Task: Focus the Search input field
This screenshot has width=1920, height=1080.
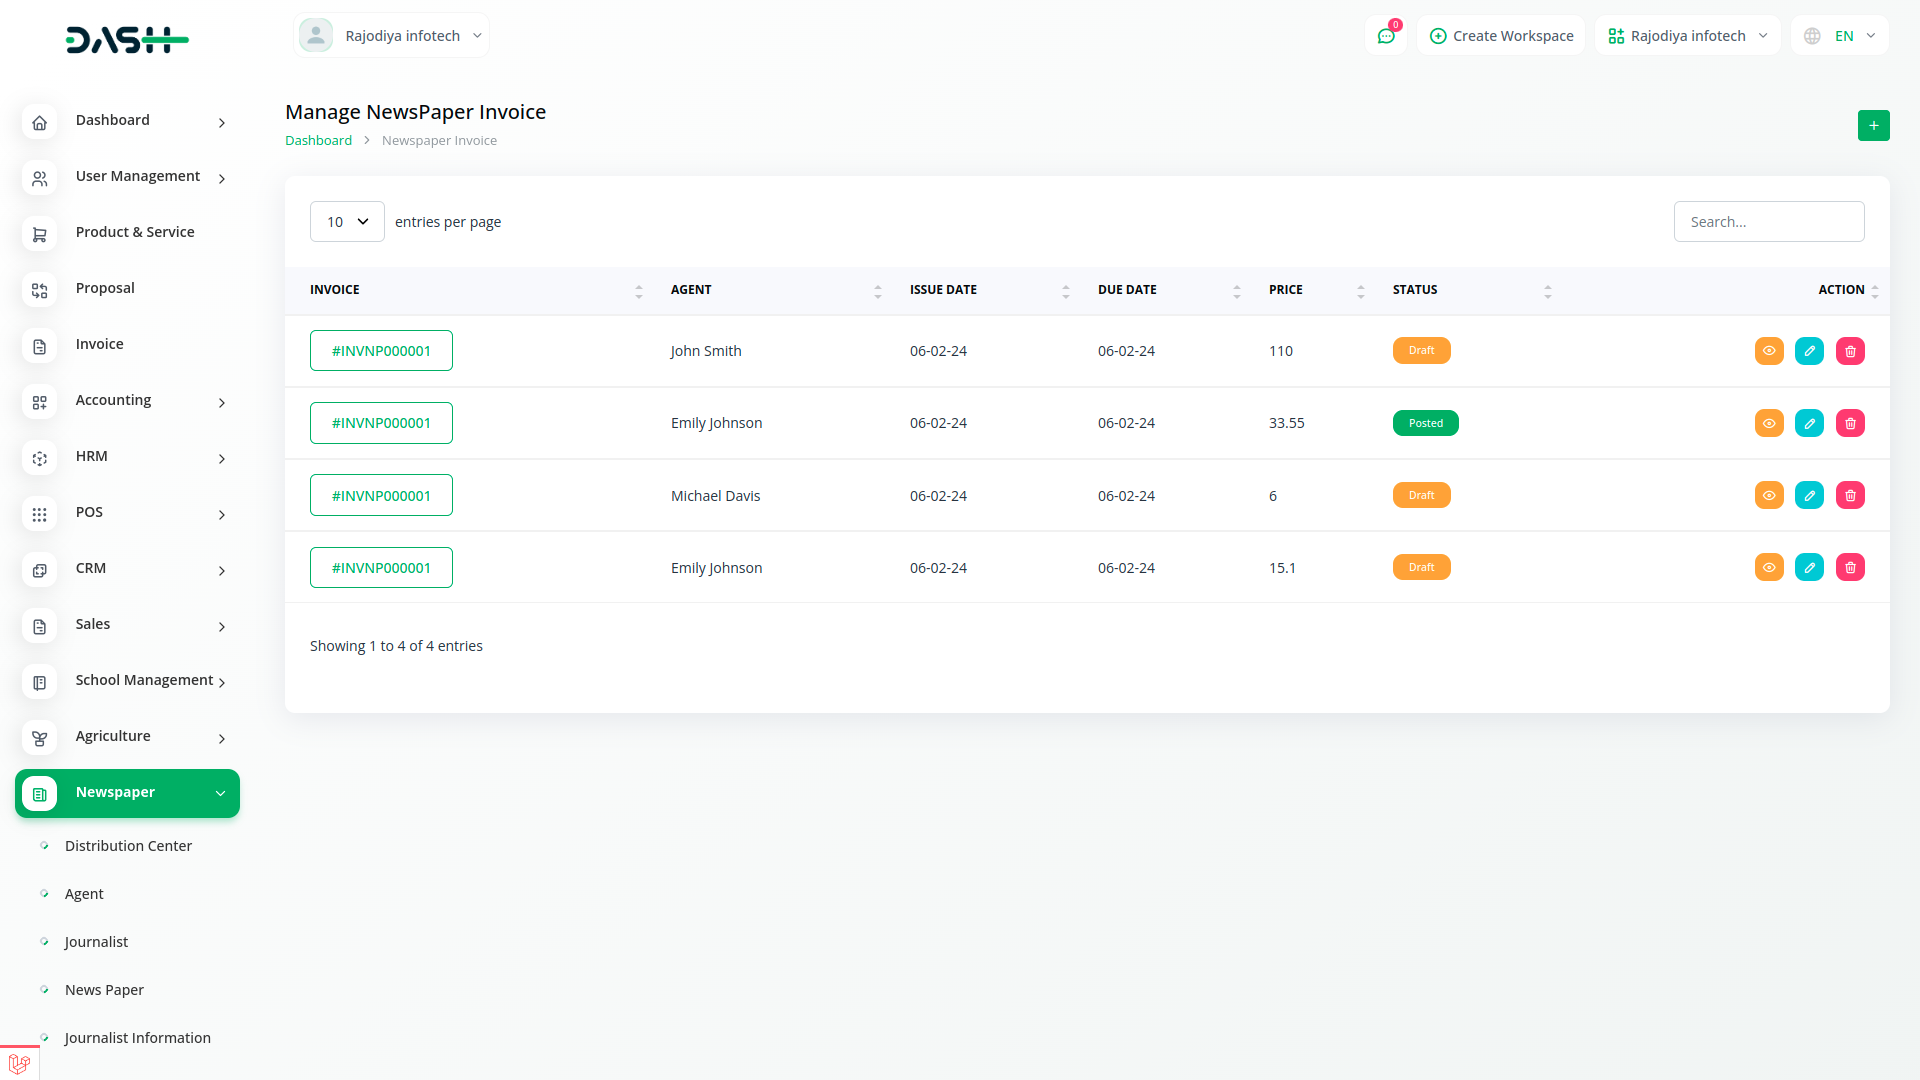Action: [x=1768, y=222]
